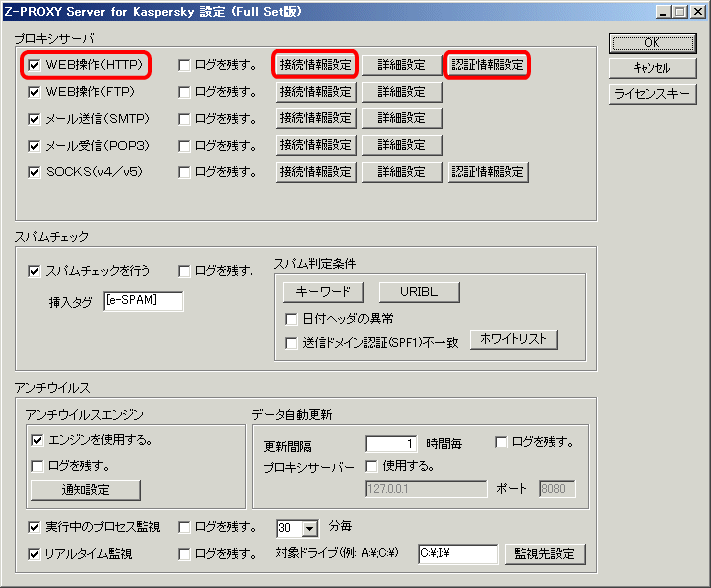Open 認証情報設定 for the SOCKS row
711x588 pixels.
487,172
